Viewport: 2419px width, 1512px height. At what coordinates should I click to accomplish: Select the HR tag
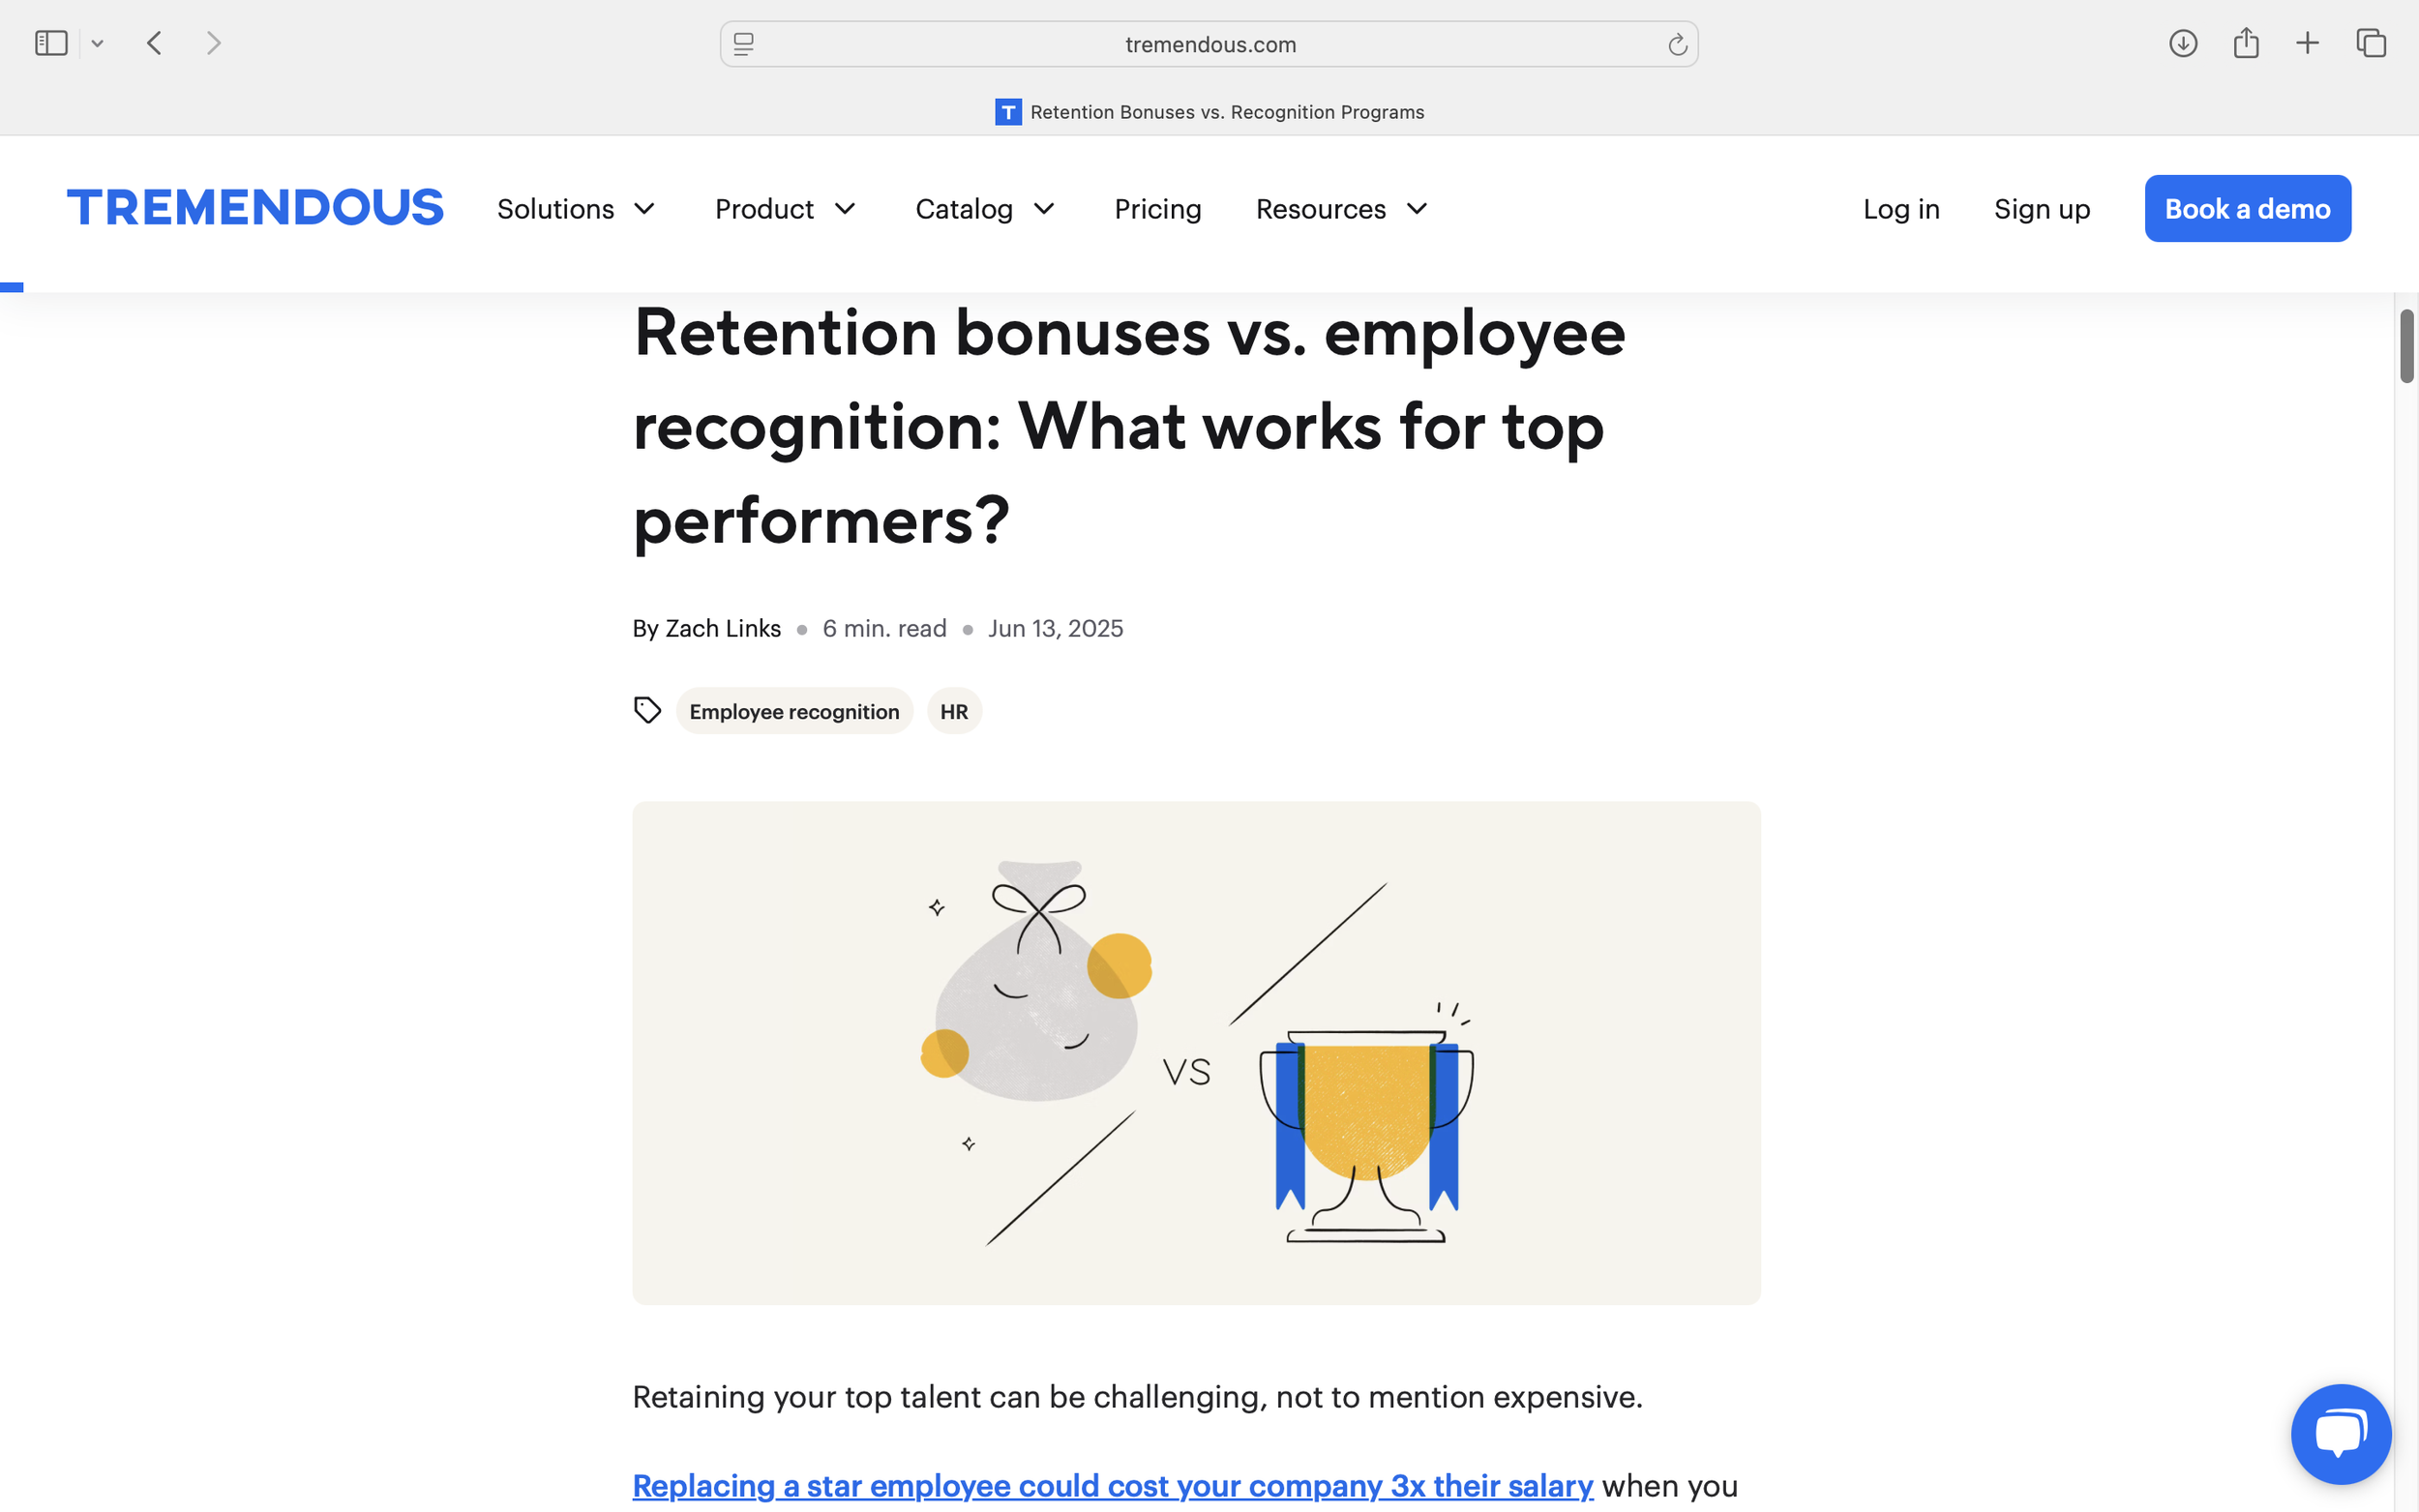pos(954,711)
